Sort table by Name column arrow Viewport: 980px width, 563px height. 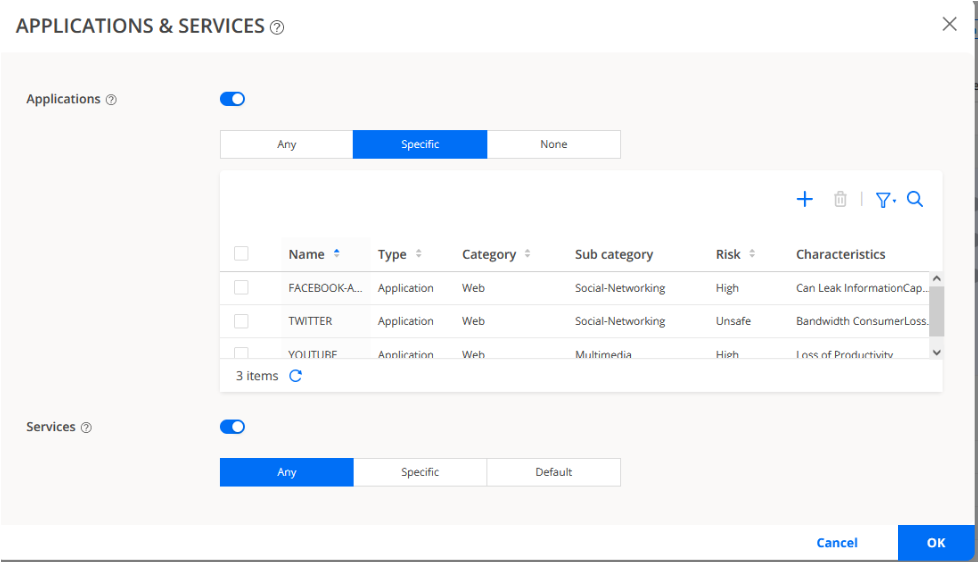click(x=337, y=254)
